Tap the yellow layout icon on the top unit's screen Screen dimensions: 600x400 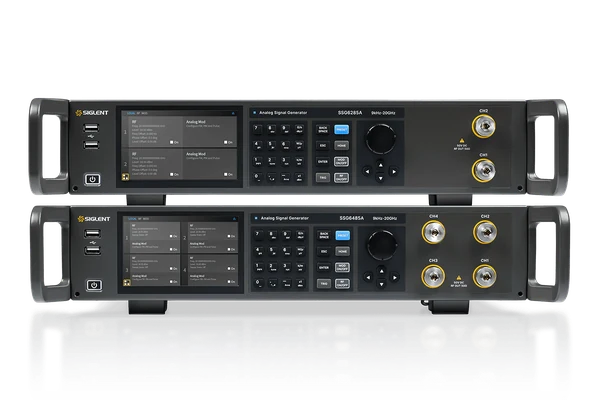pos(126,176)
